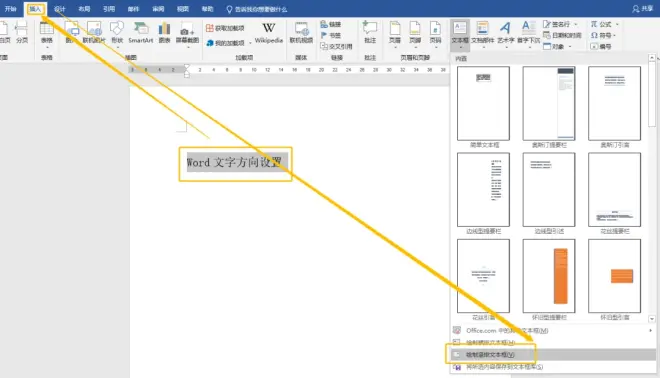Image resolution: width=660 pixels, height=378 pixels.
Task: Insert WordArt (艺术字)
Action: (506, 33)
